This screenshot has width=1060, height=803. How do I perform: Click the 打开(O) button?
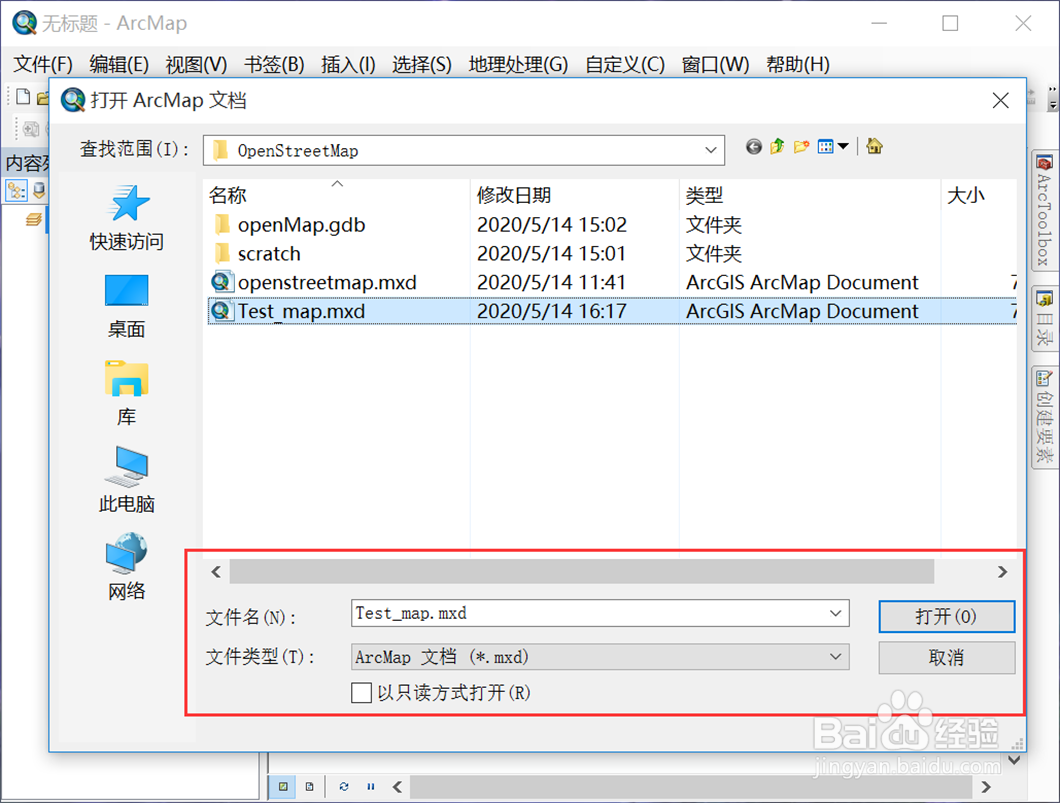(945, 617)
